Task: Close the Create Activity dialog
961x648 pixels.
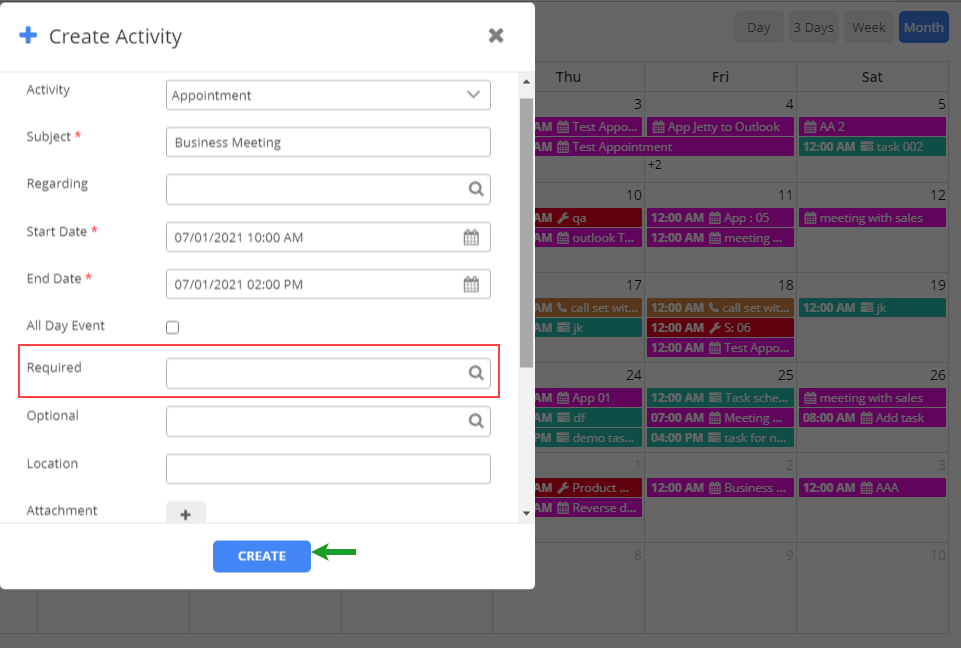Action: pyautogui.click(x=496, y=36)
